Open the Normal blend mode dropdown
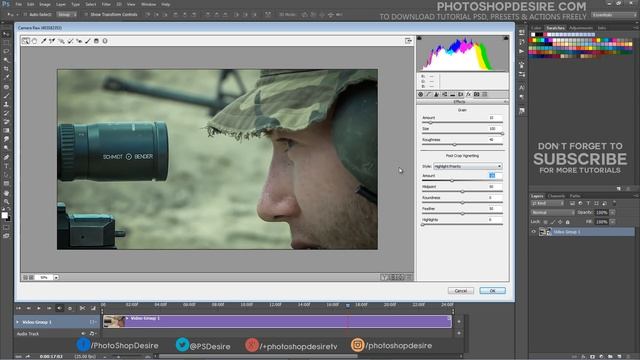 pos(552,213)
